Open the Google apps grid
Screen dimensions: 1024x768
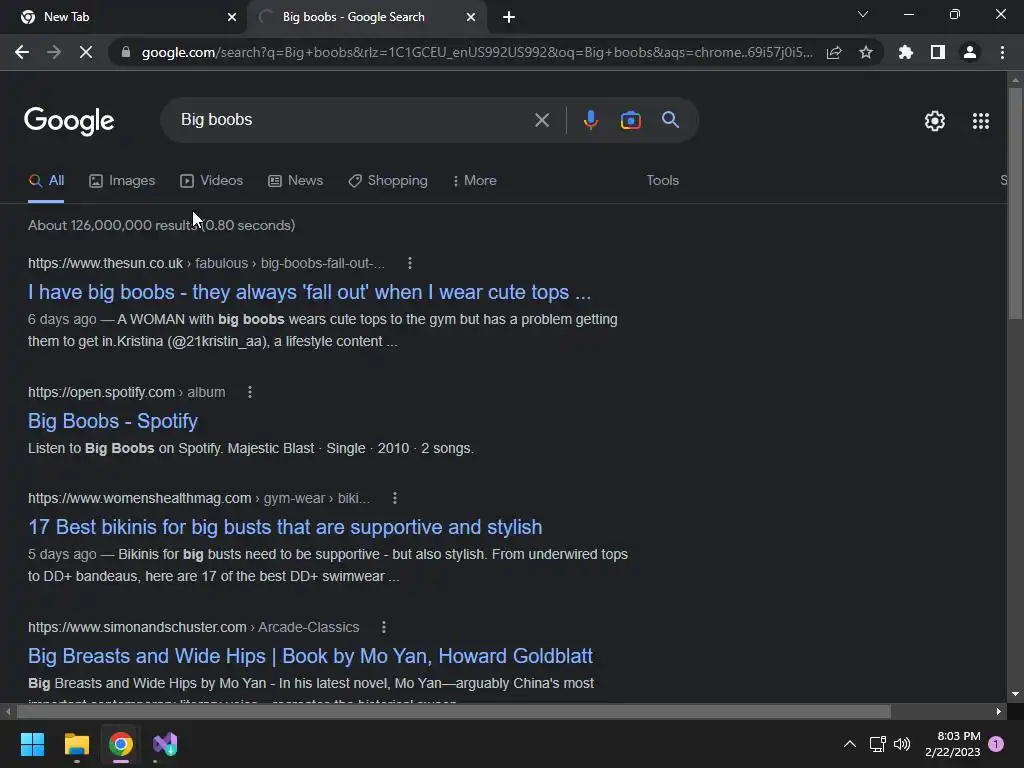pyautogui.click(x=981, y=121)
